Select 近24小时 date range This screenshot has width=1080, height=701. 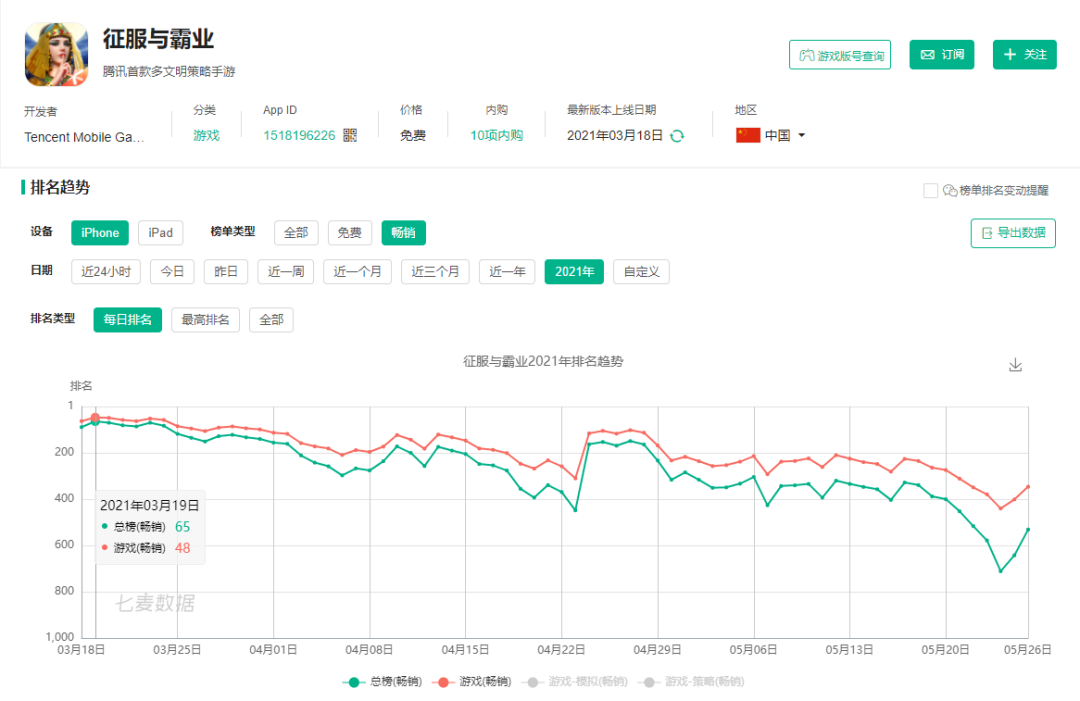(106, 271)
